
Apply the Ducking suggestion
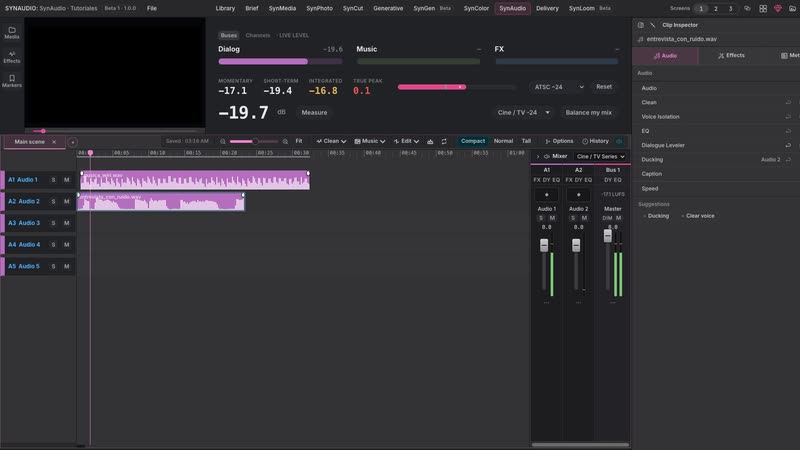click(x=656, y=216)
